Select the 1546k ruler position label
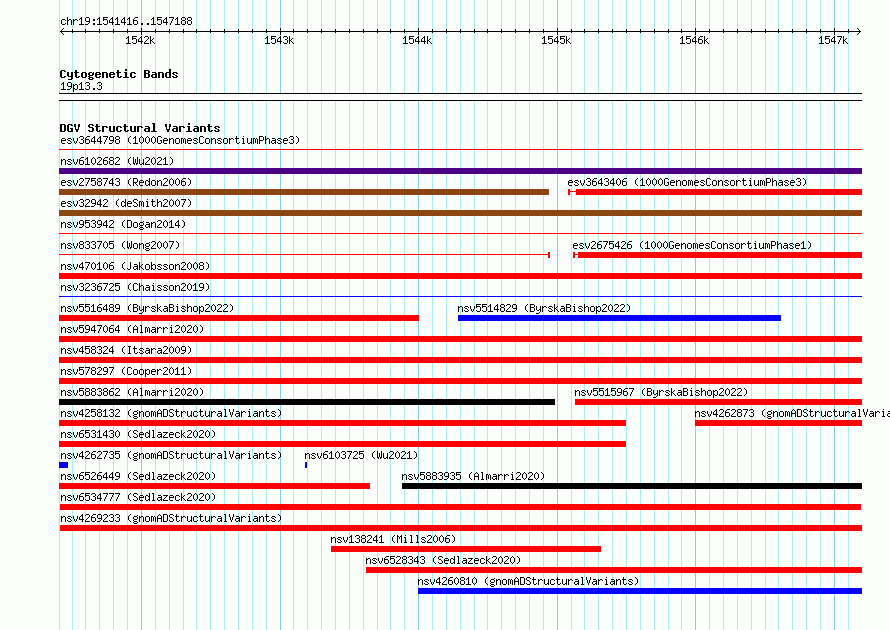The width and height of the screenshot is (890, 630). (x=694, y=40)
